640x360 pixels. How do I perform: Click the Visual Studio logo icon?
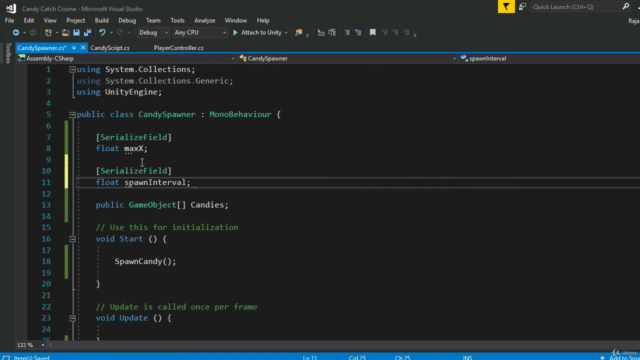[x=11, y=8]
